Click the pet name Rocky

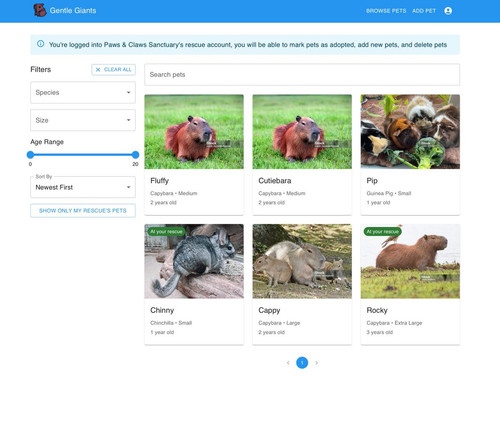[x=377, y=310]
